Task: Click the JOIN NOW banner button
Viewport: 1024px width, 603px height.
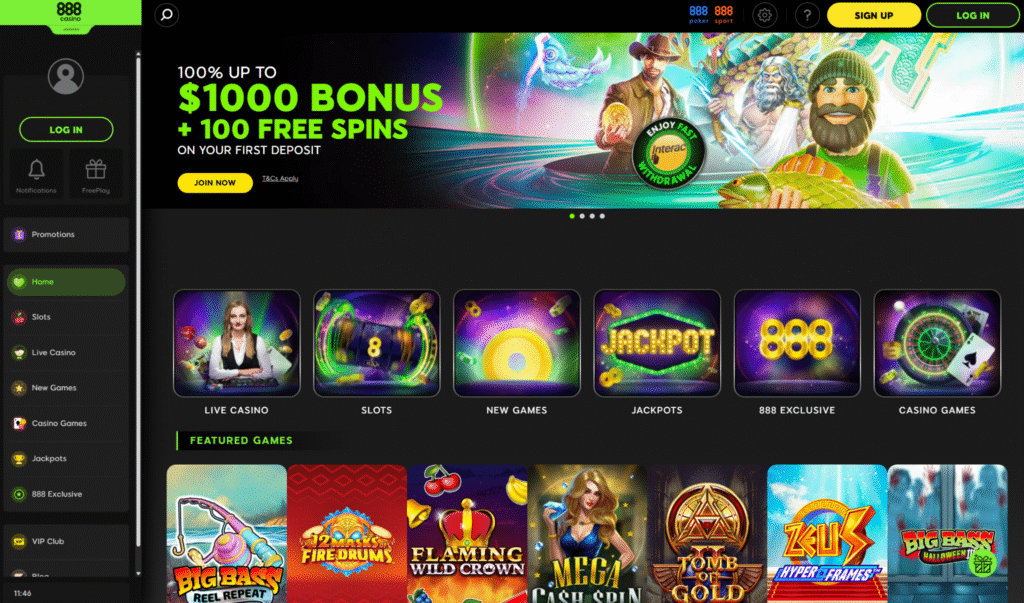Action: pyautogui.click(x=215, y=183)
